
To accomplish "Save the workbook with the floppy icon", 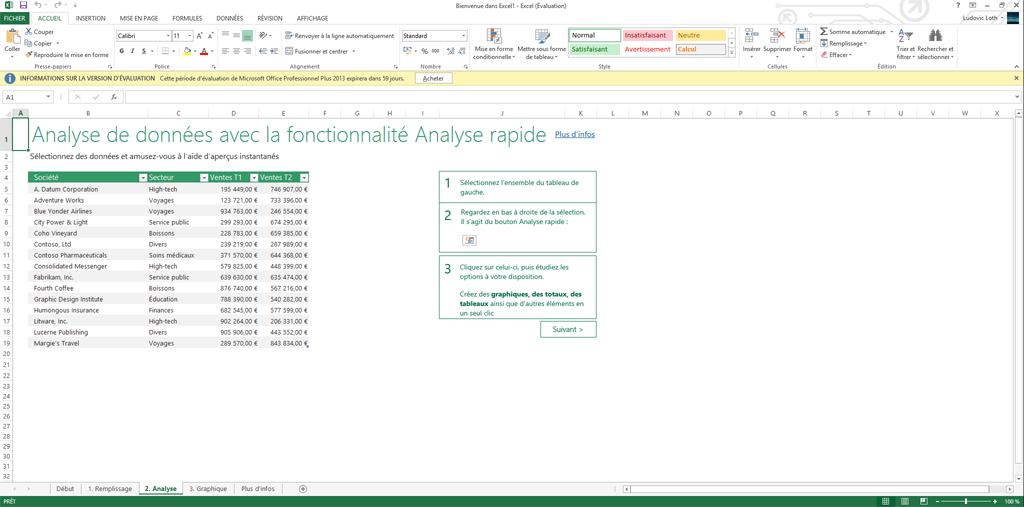I will click(22, 5).
